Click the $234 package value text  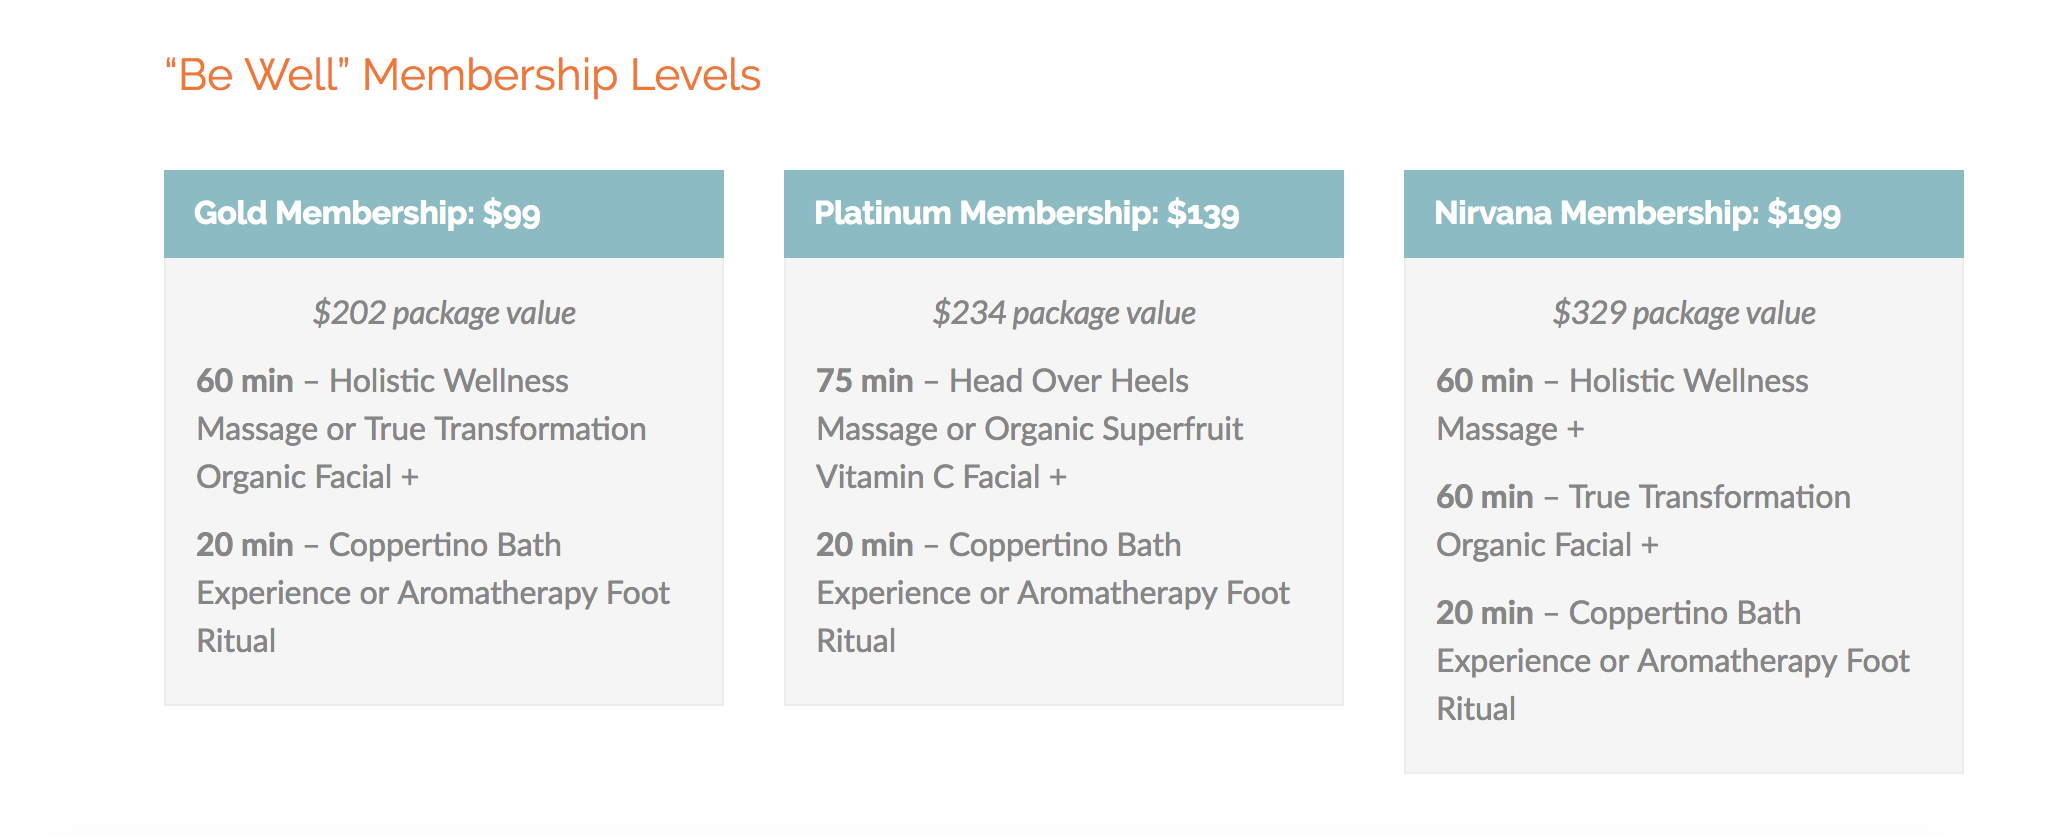tap(1064, 313)
